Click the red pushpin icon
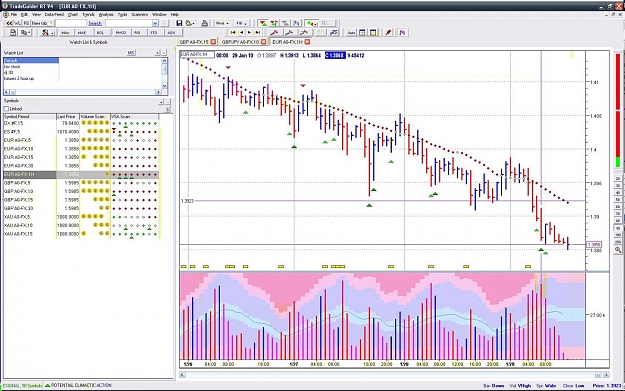This screenshot has width=625, height=391. coord(388,33)
